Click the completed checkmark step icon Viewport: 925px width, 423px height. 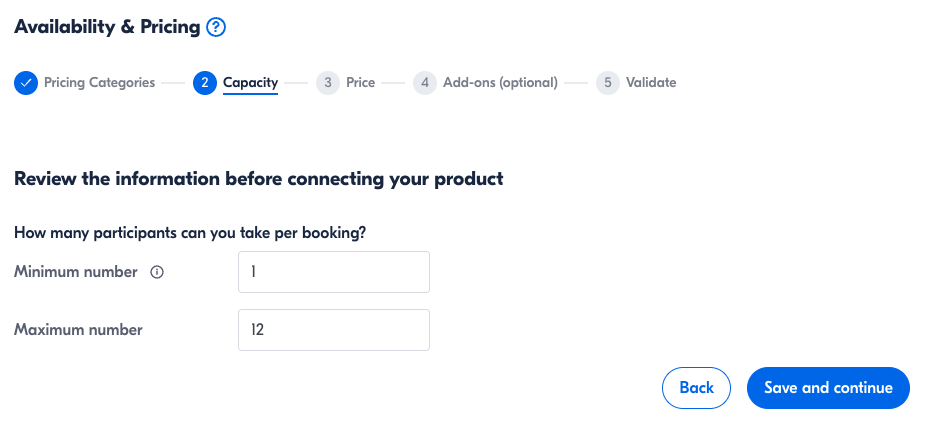pyautogui.click(x=26, y=83)
